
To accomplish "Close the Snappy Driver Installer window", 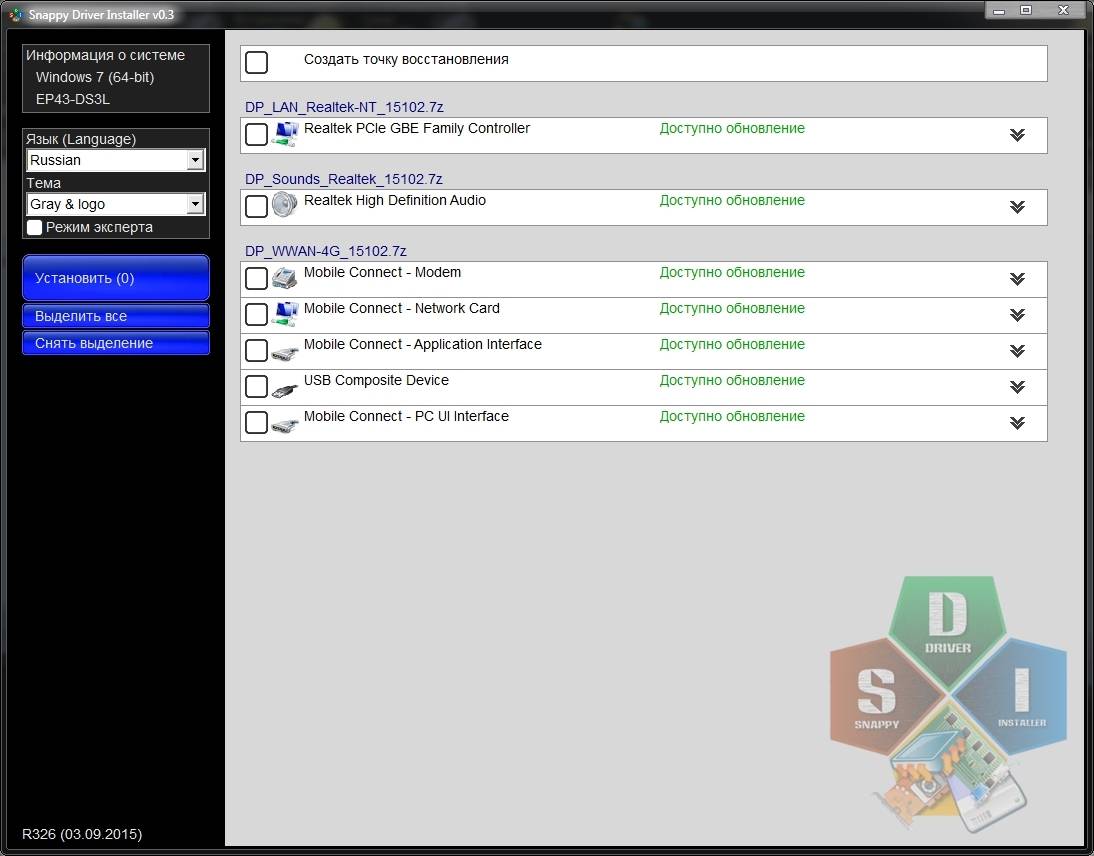I will click(1064, 10).
